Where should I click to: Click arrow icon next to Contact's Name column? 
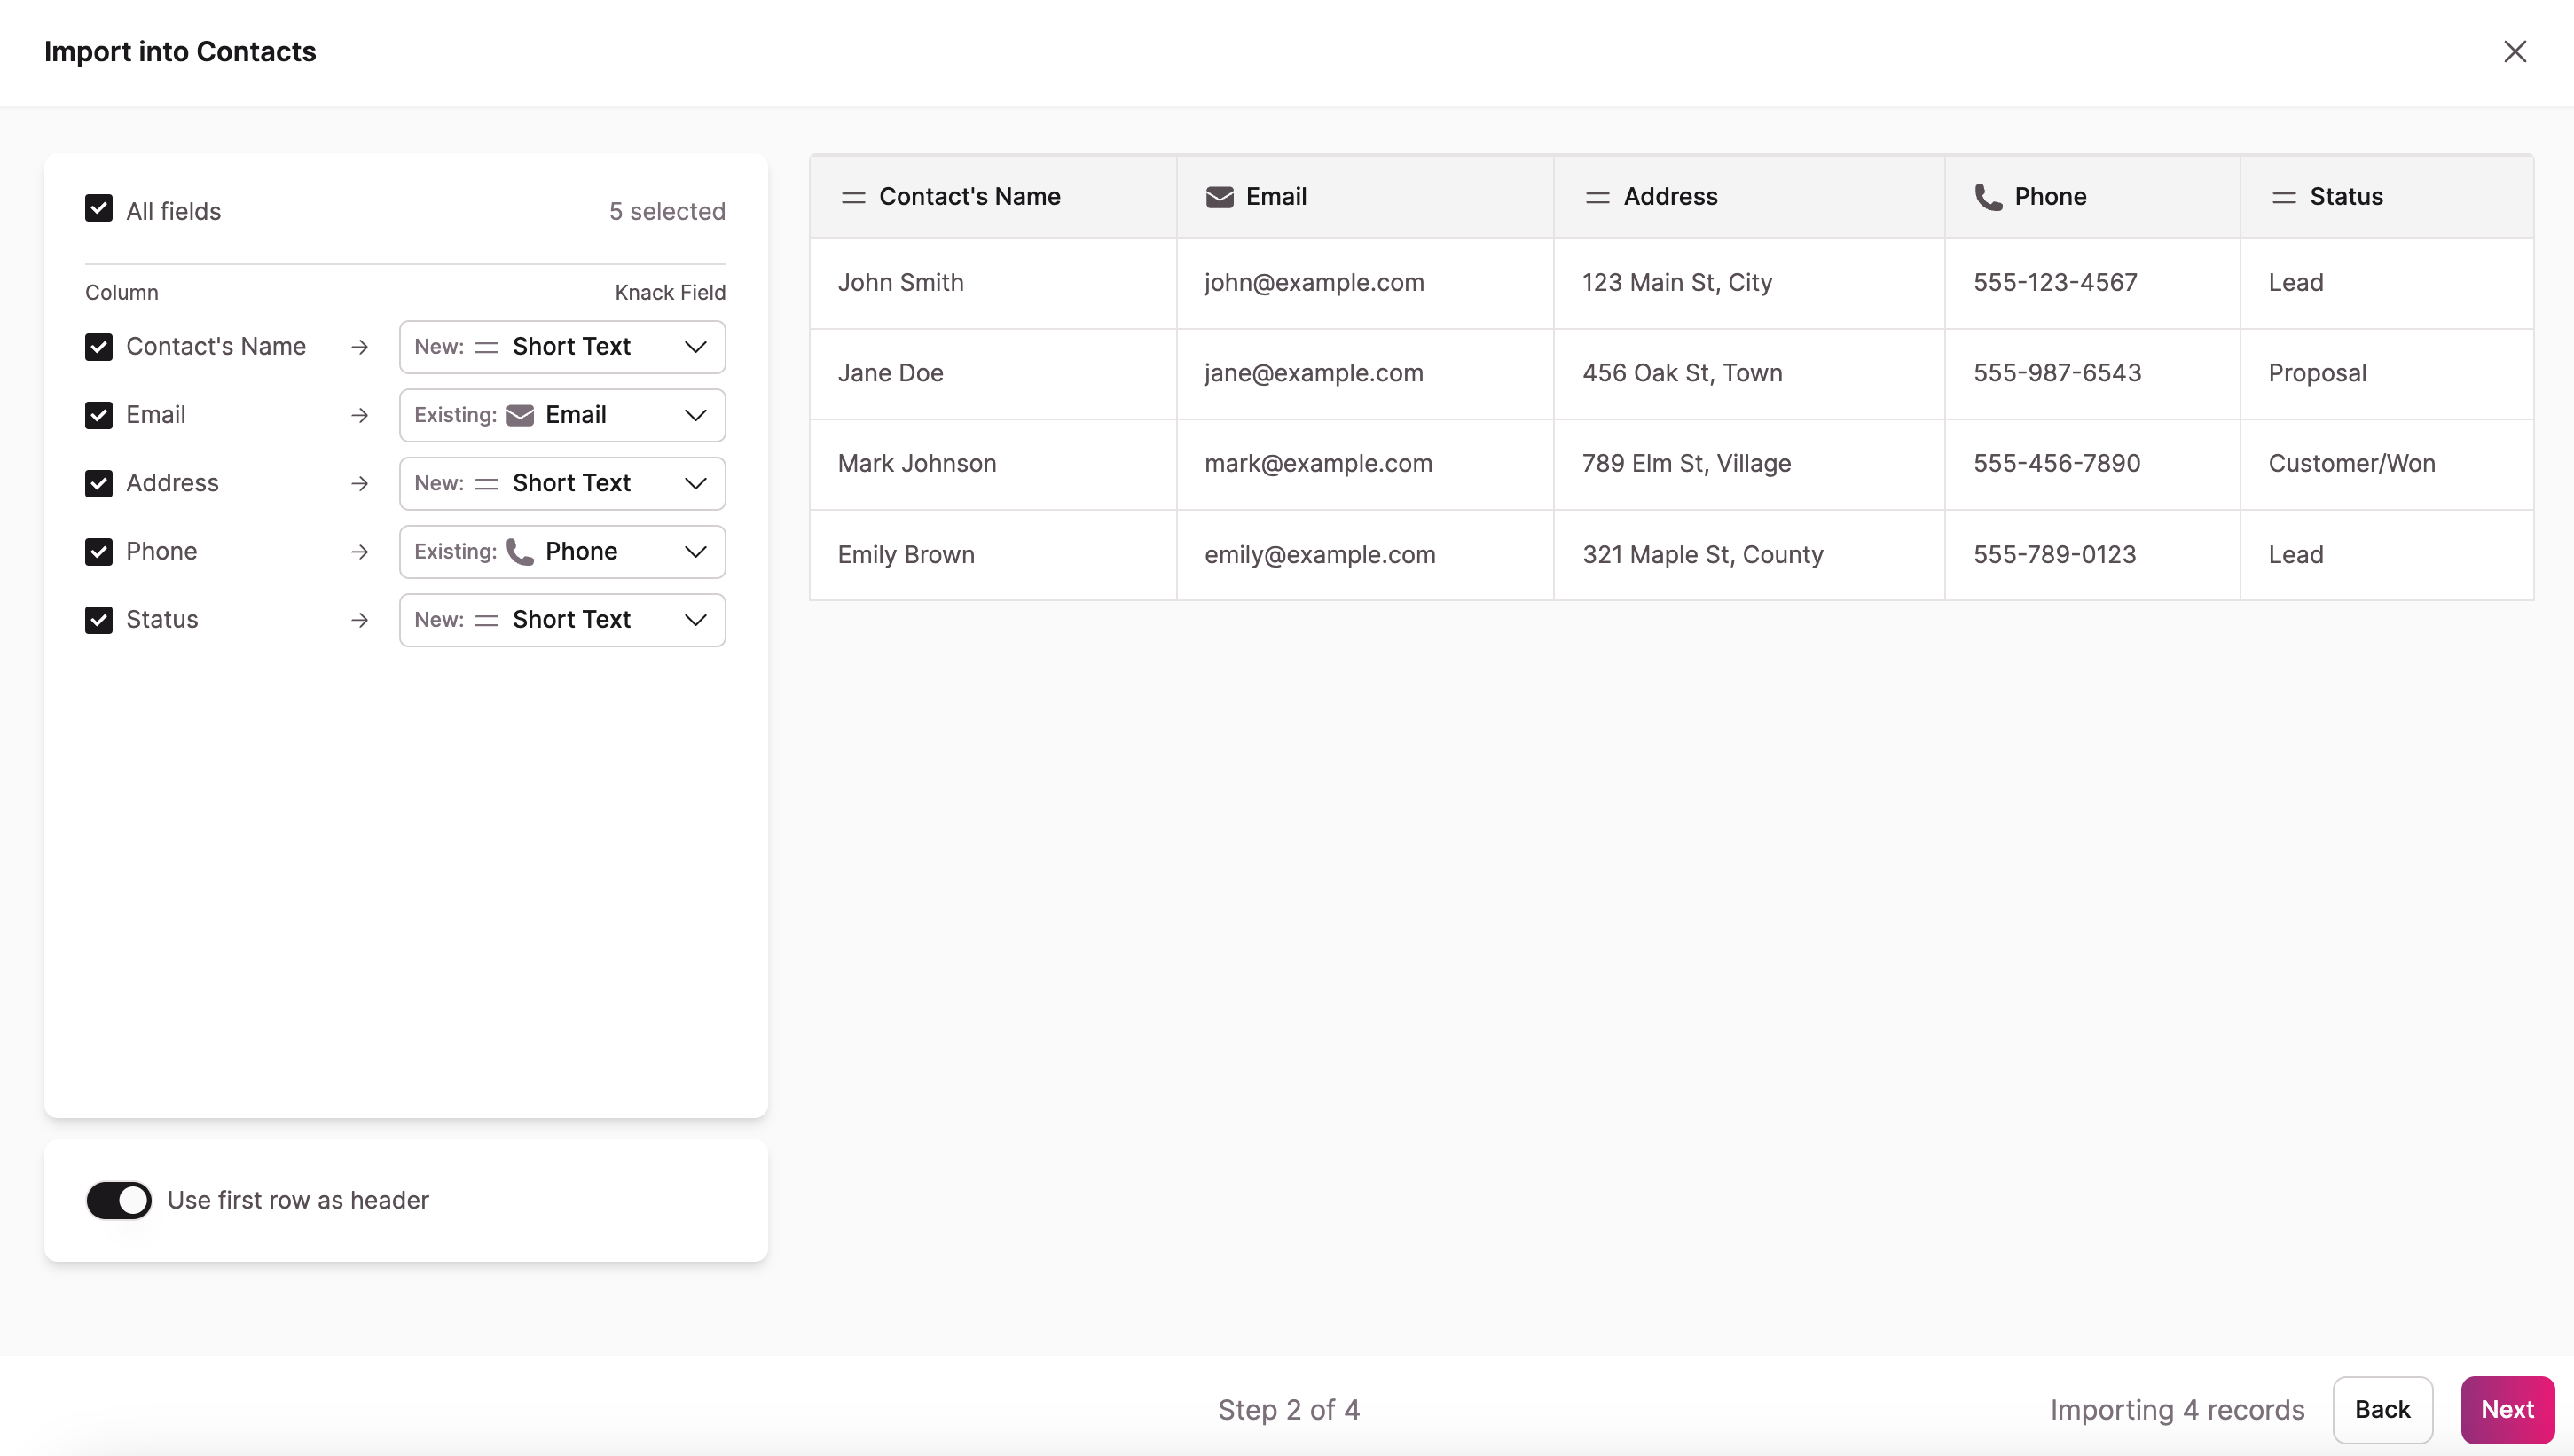tap(360, 347)
